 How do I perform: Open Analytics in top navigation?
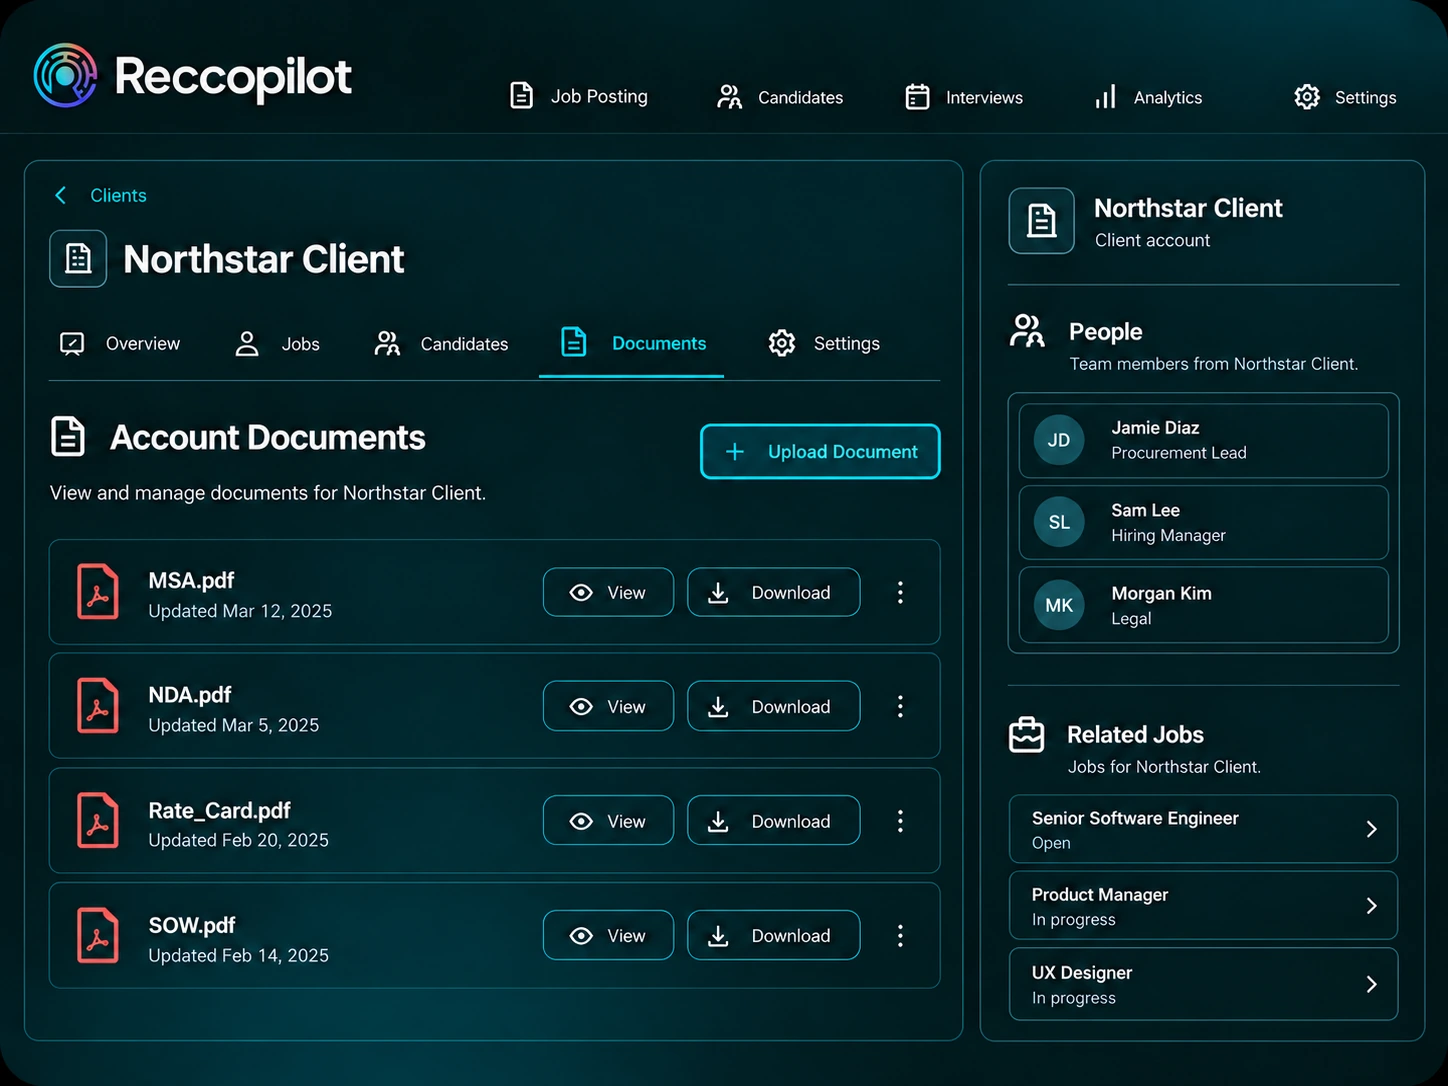click(x=1148, y=97)
